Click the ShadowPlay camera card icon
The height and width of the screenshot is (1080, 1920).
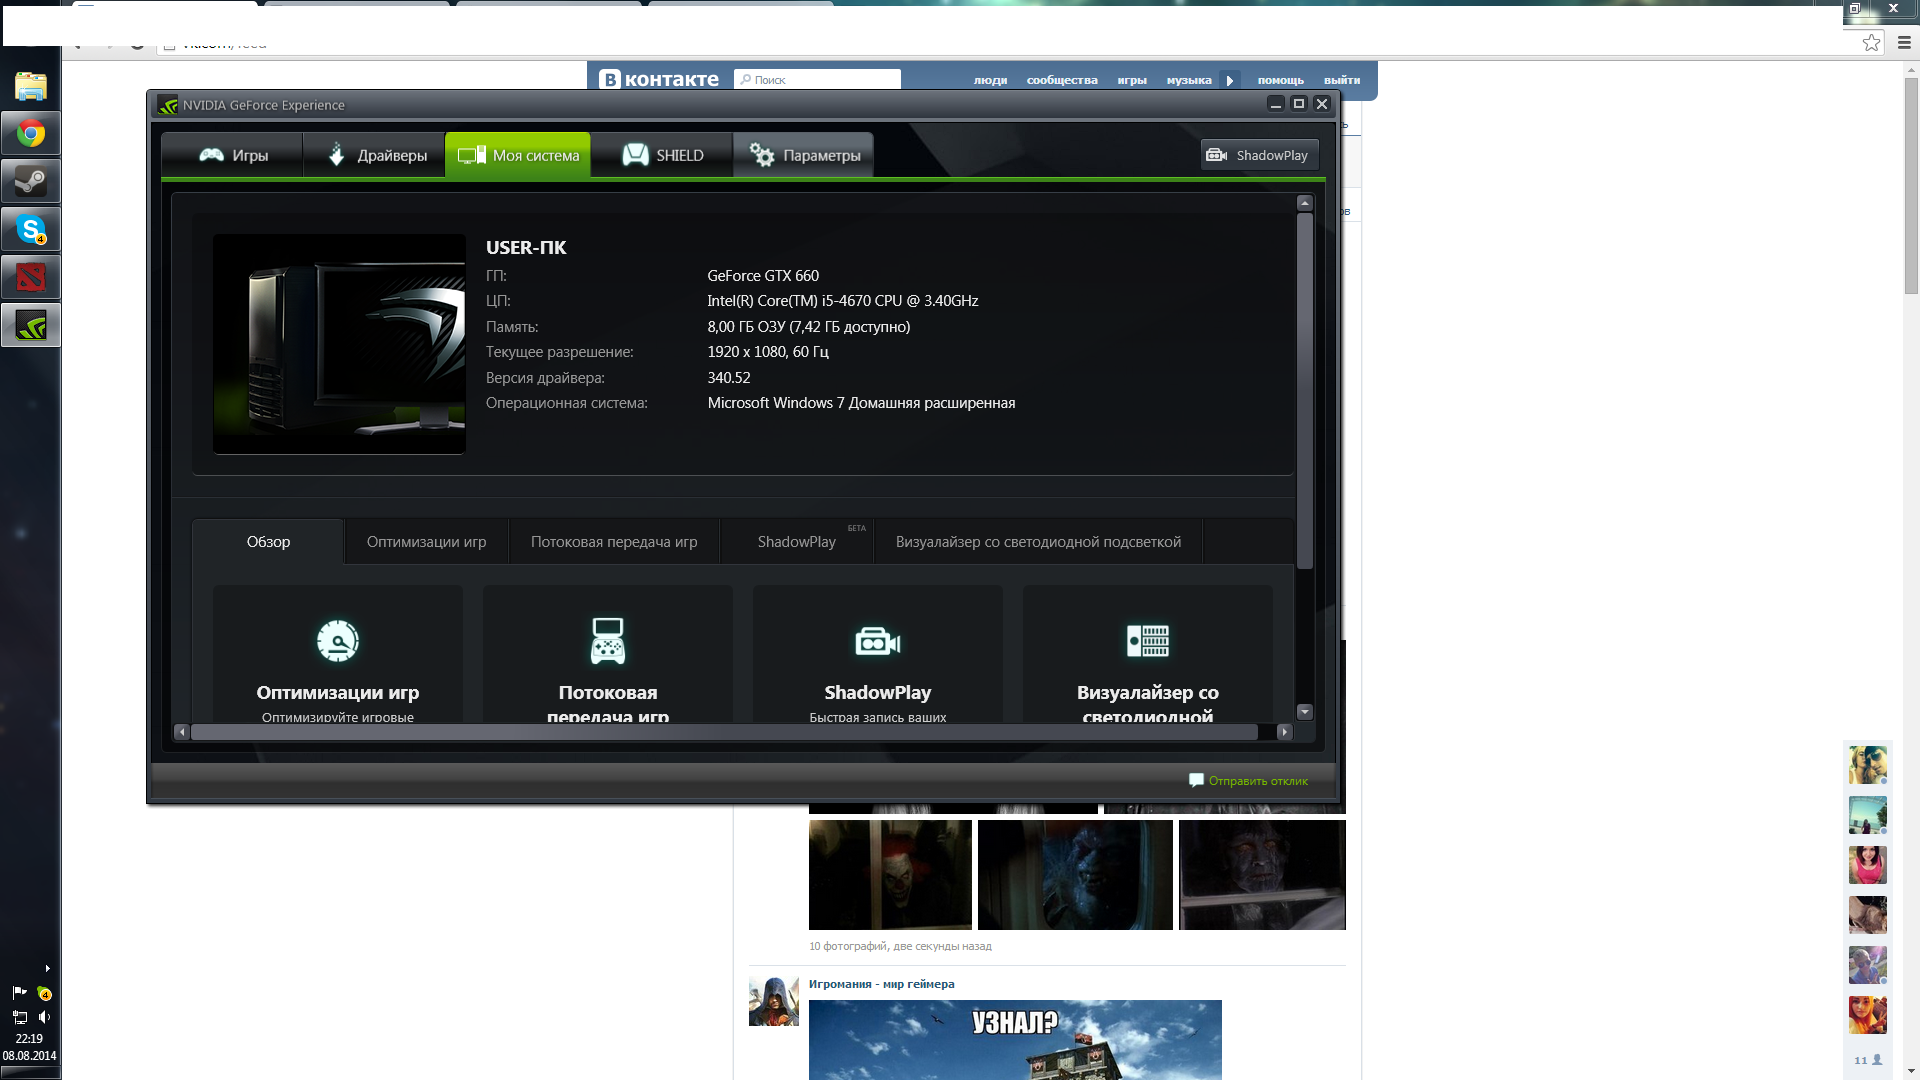(x=878, y=641)
